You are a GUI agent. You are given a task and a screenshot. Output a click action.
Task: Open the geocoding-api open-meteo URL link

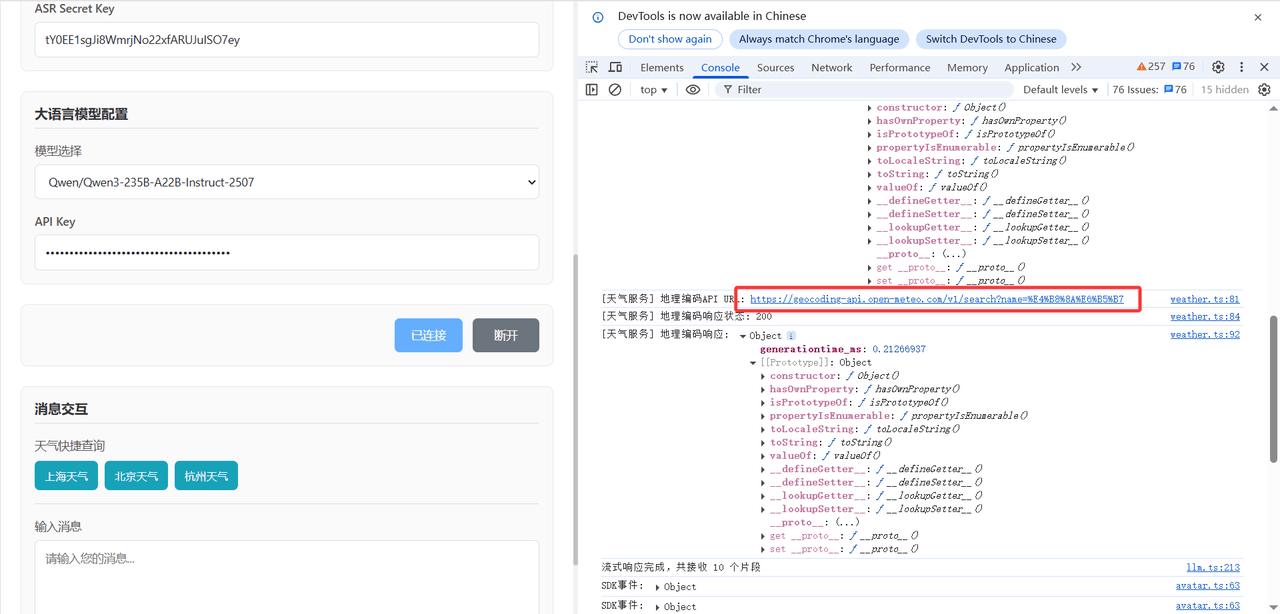(x=936, y=299)
